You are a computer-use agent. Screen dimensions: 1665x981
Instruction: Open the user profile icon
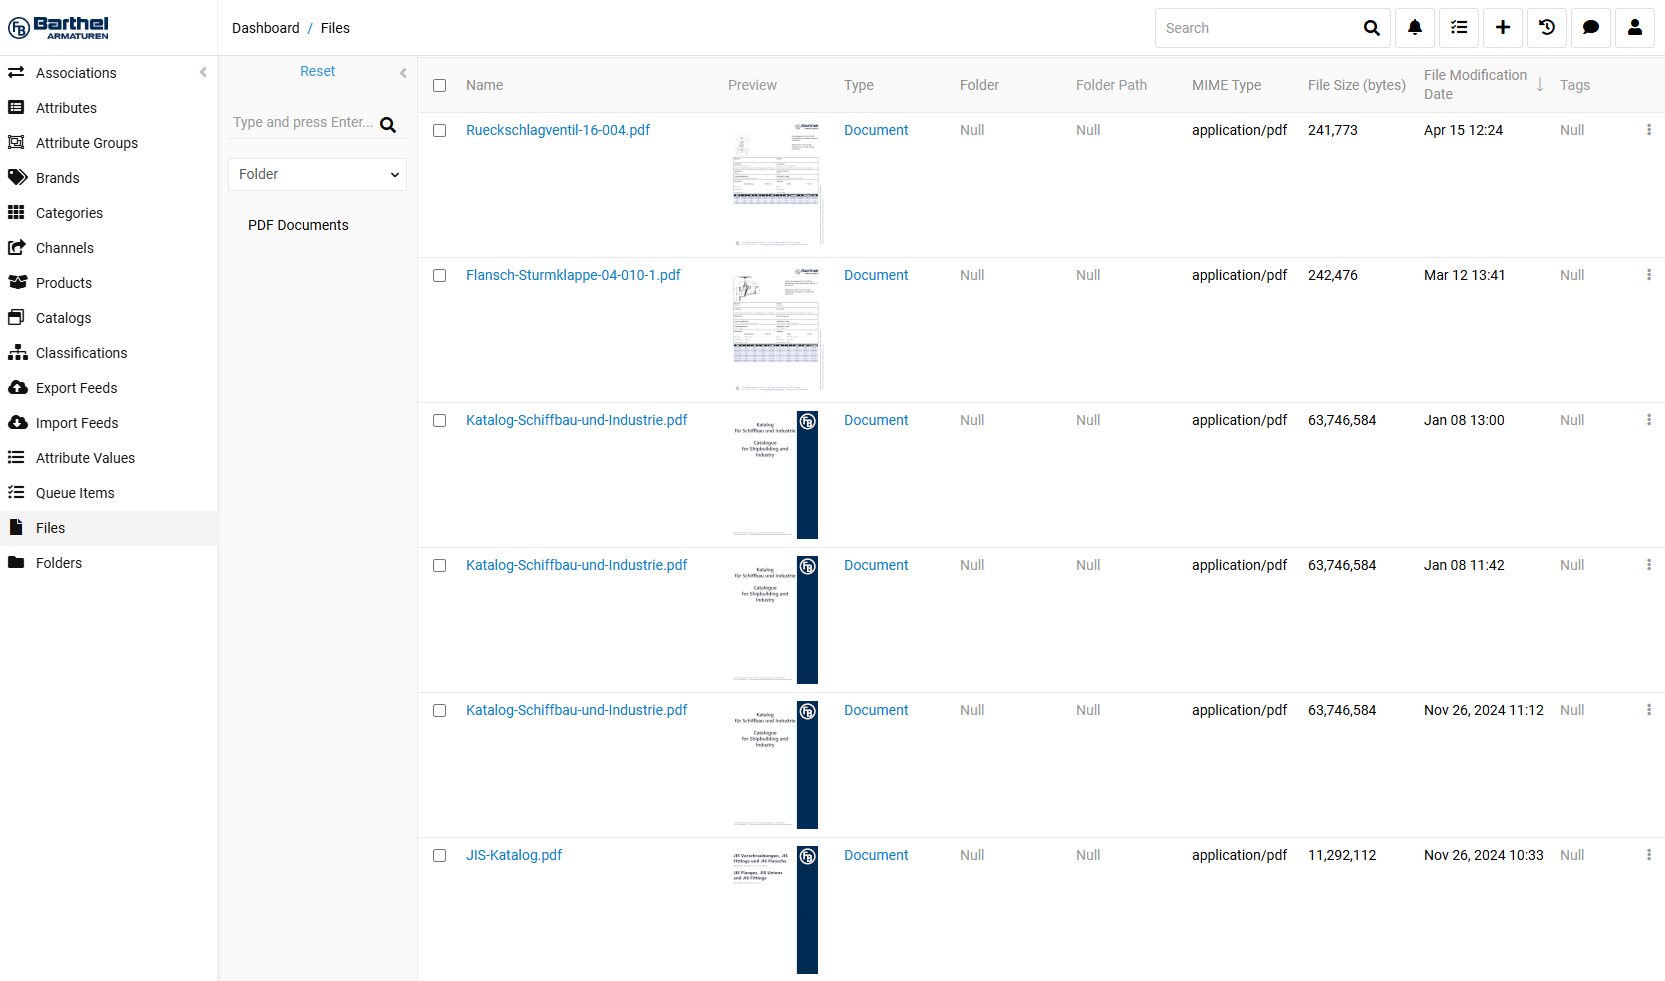pos(1634,28)
